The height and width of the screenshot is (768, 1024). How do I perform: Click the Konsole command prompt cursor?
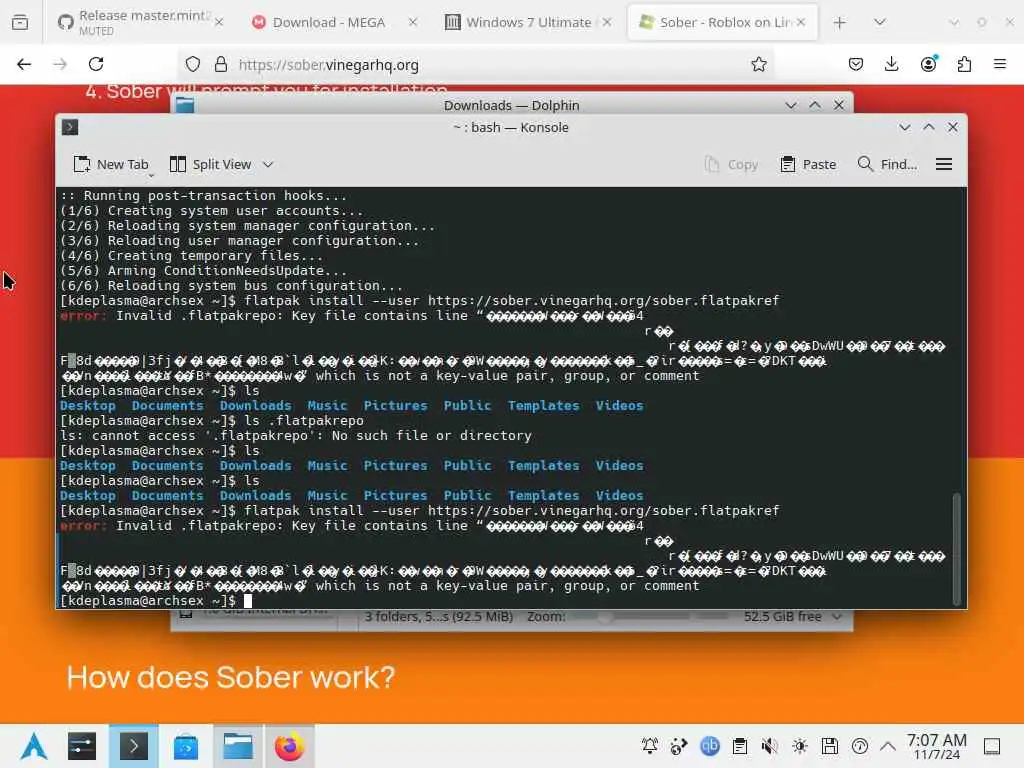tap(248, 601)
